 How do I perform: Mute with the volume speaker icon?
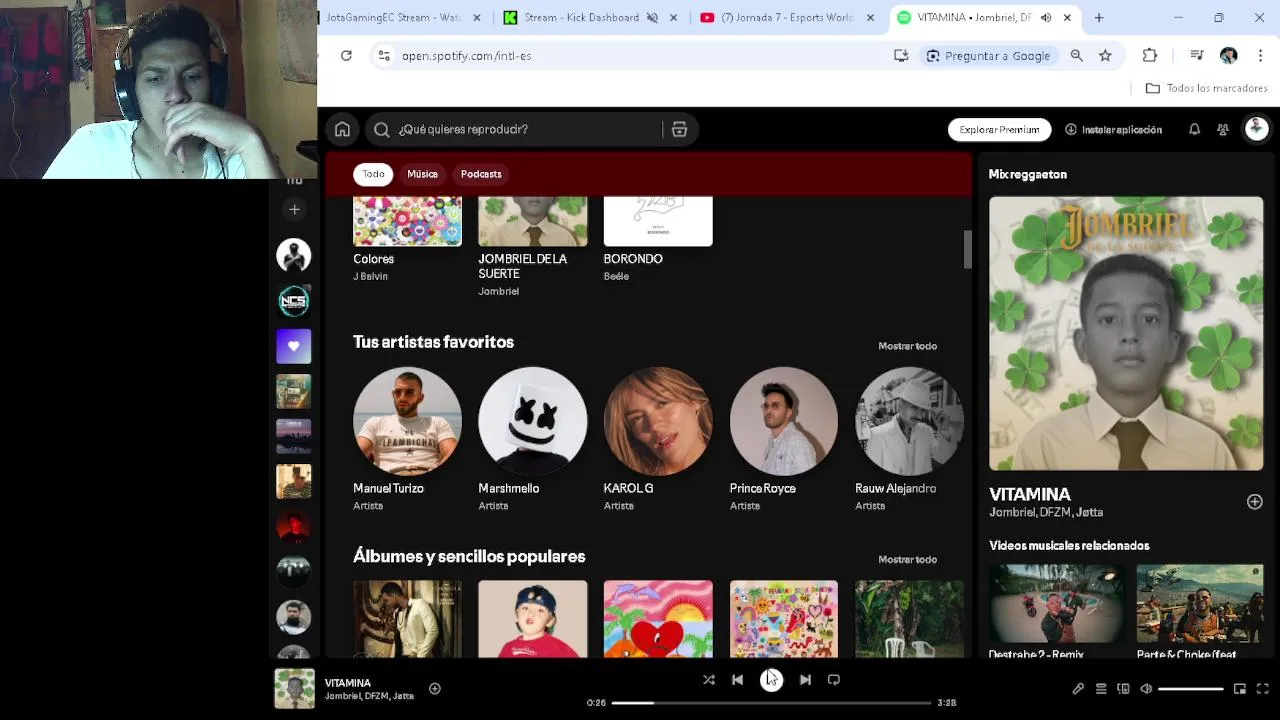coord(1146,689)
